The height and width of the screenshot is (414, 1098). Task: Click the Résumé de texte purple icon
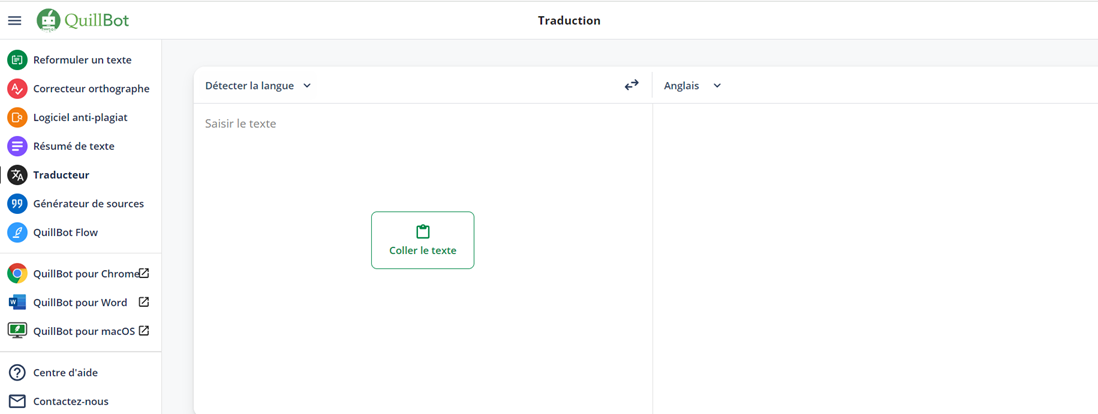click(17, 146)
